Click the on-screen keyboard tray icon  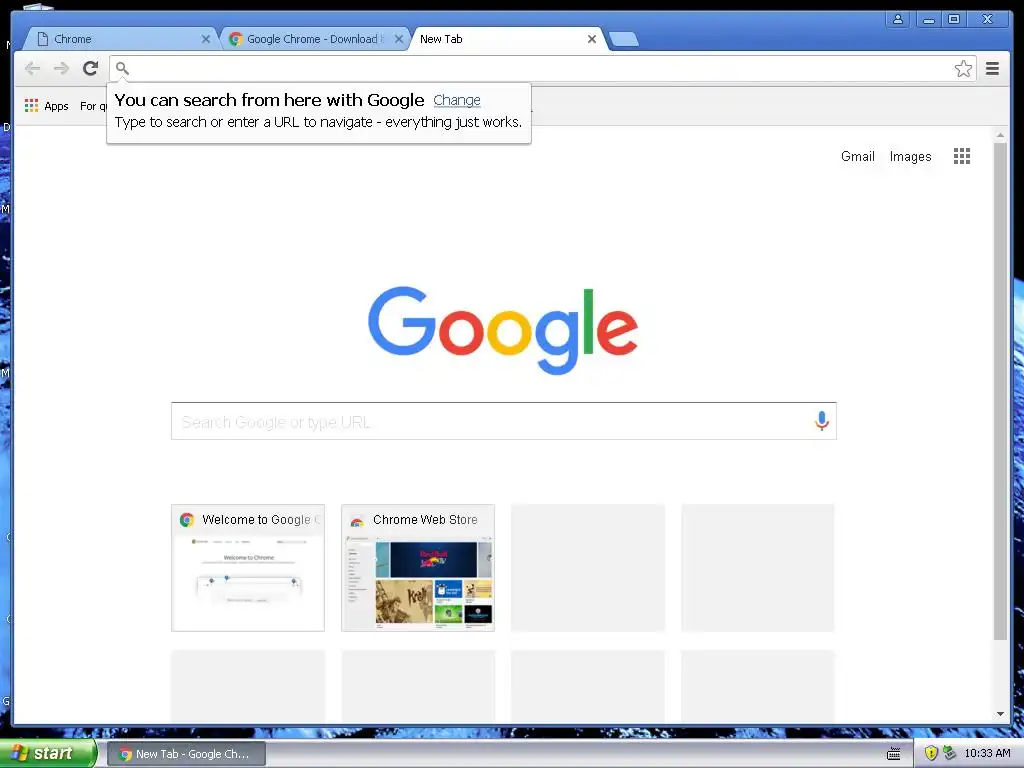coord(894,754)
